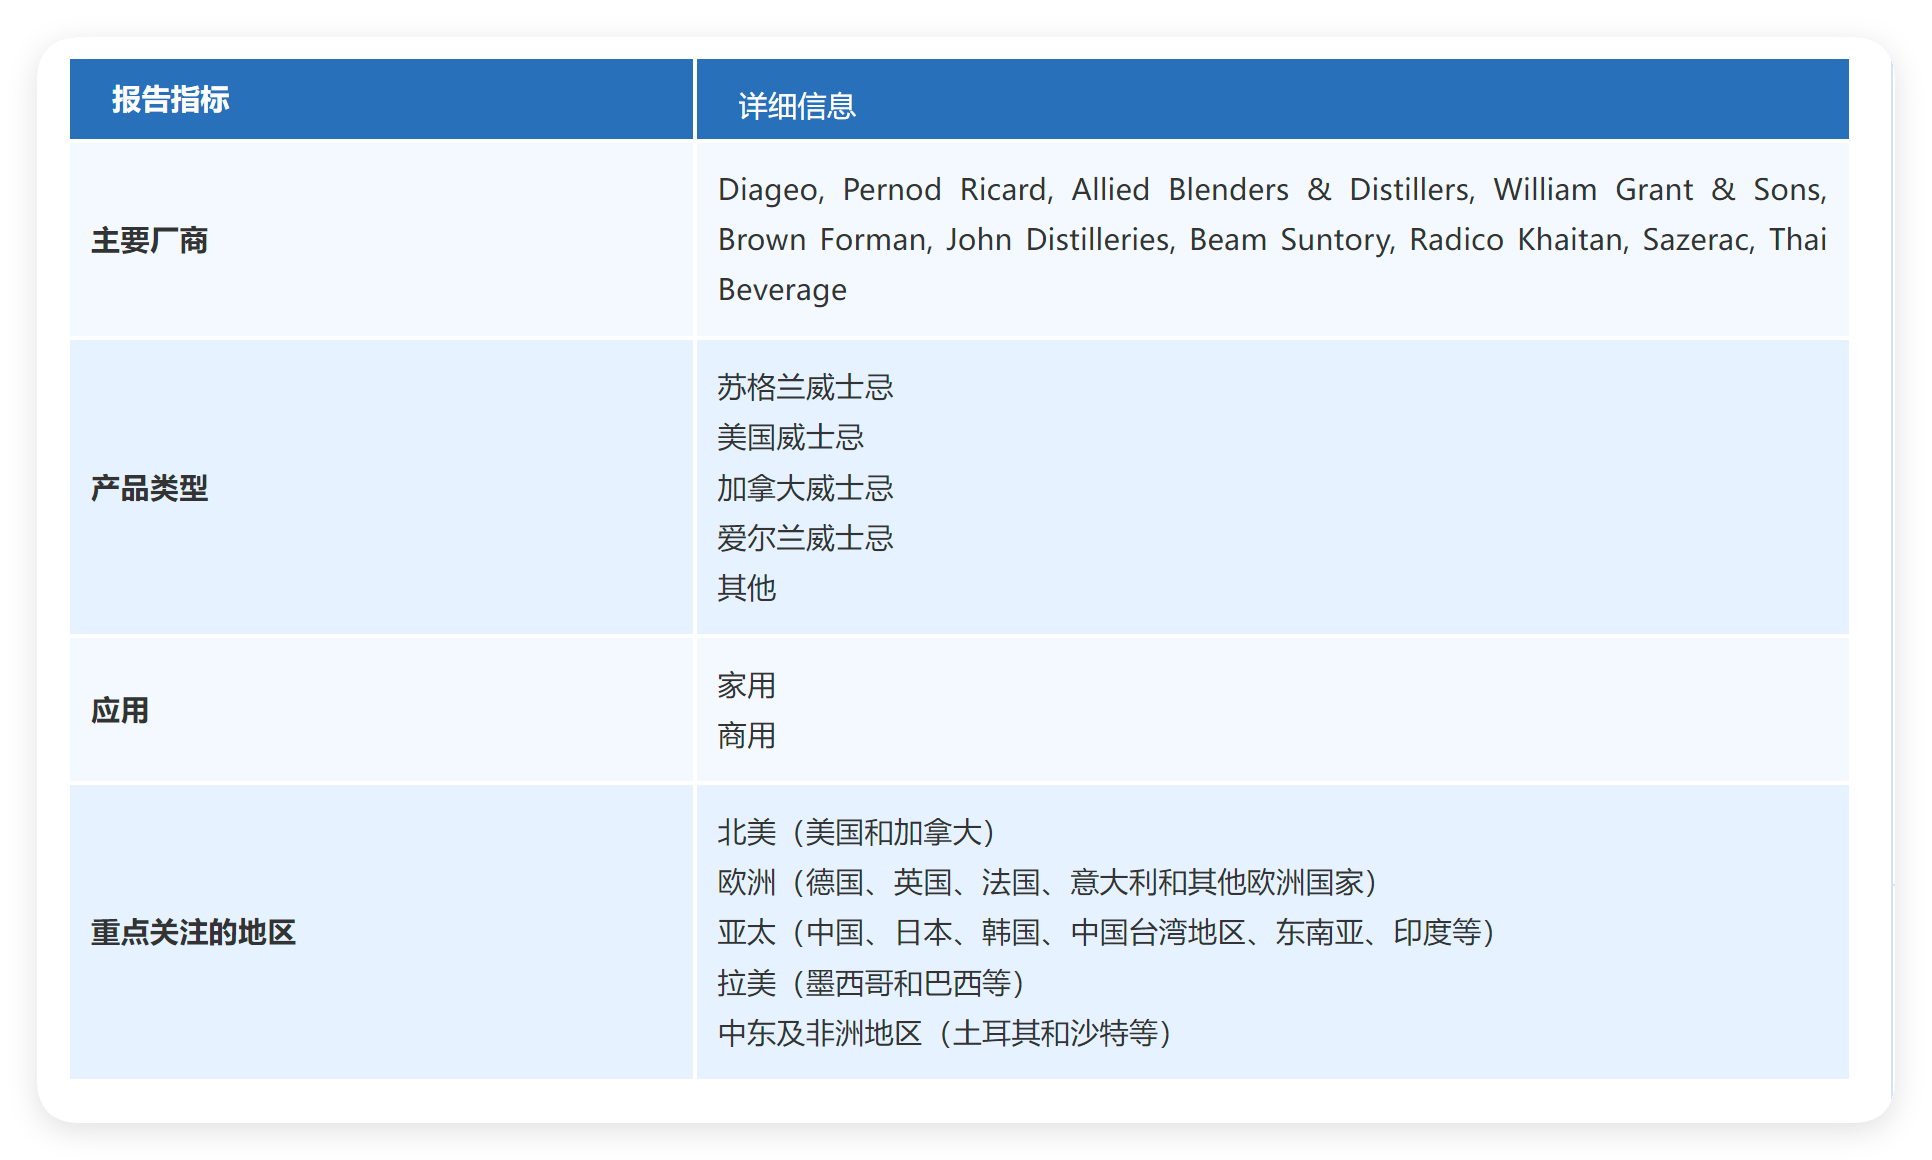
Task: Click the 家用 application entry
Action: pyautogui.click(x=746, y=685)
